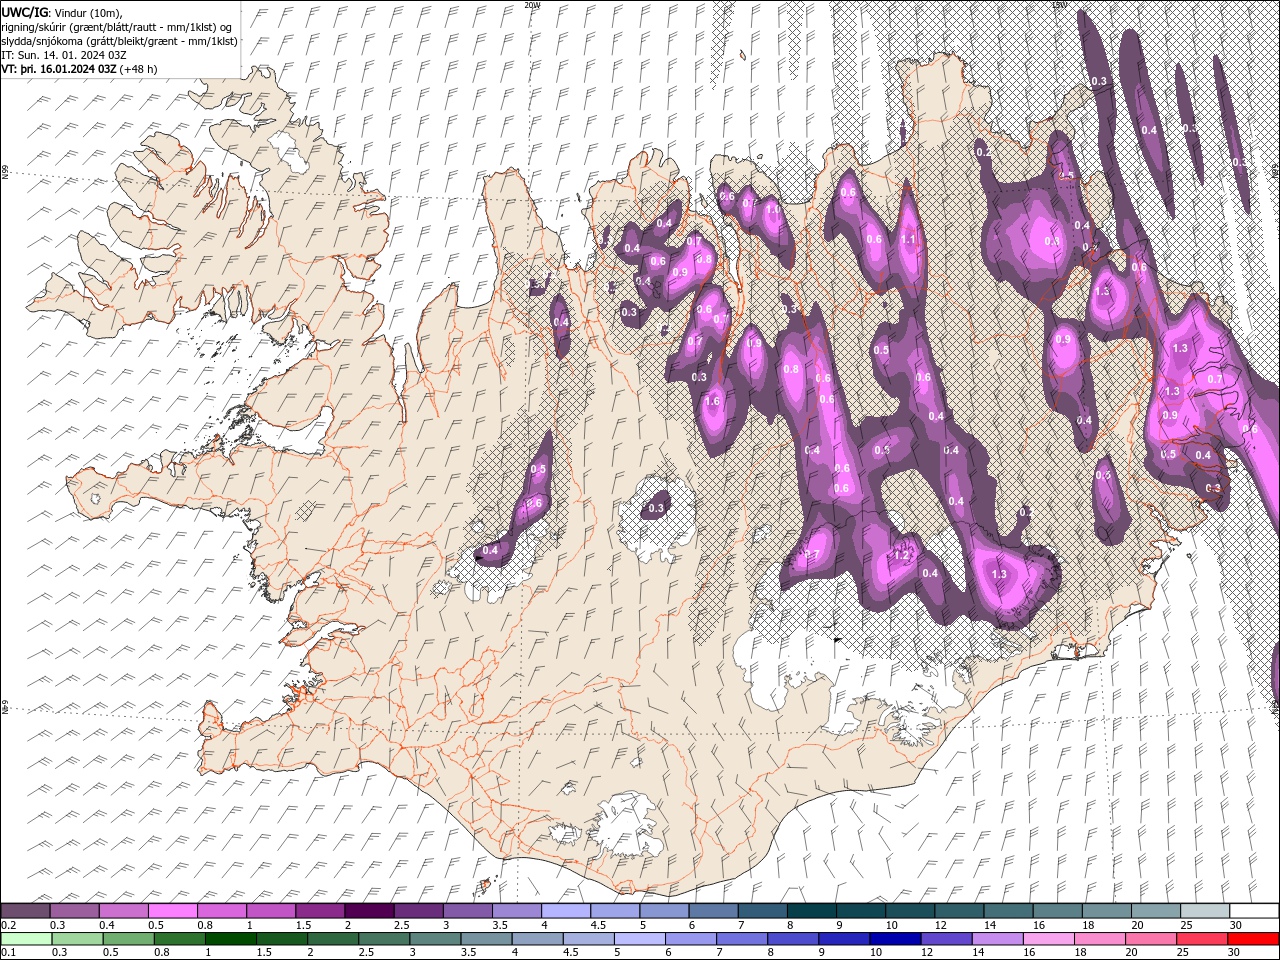Select the darkest green swatch above lower-row 1

[x=231, y=939]
